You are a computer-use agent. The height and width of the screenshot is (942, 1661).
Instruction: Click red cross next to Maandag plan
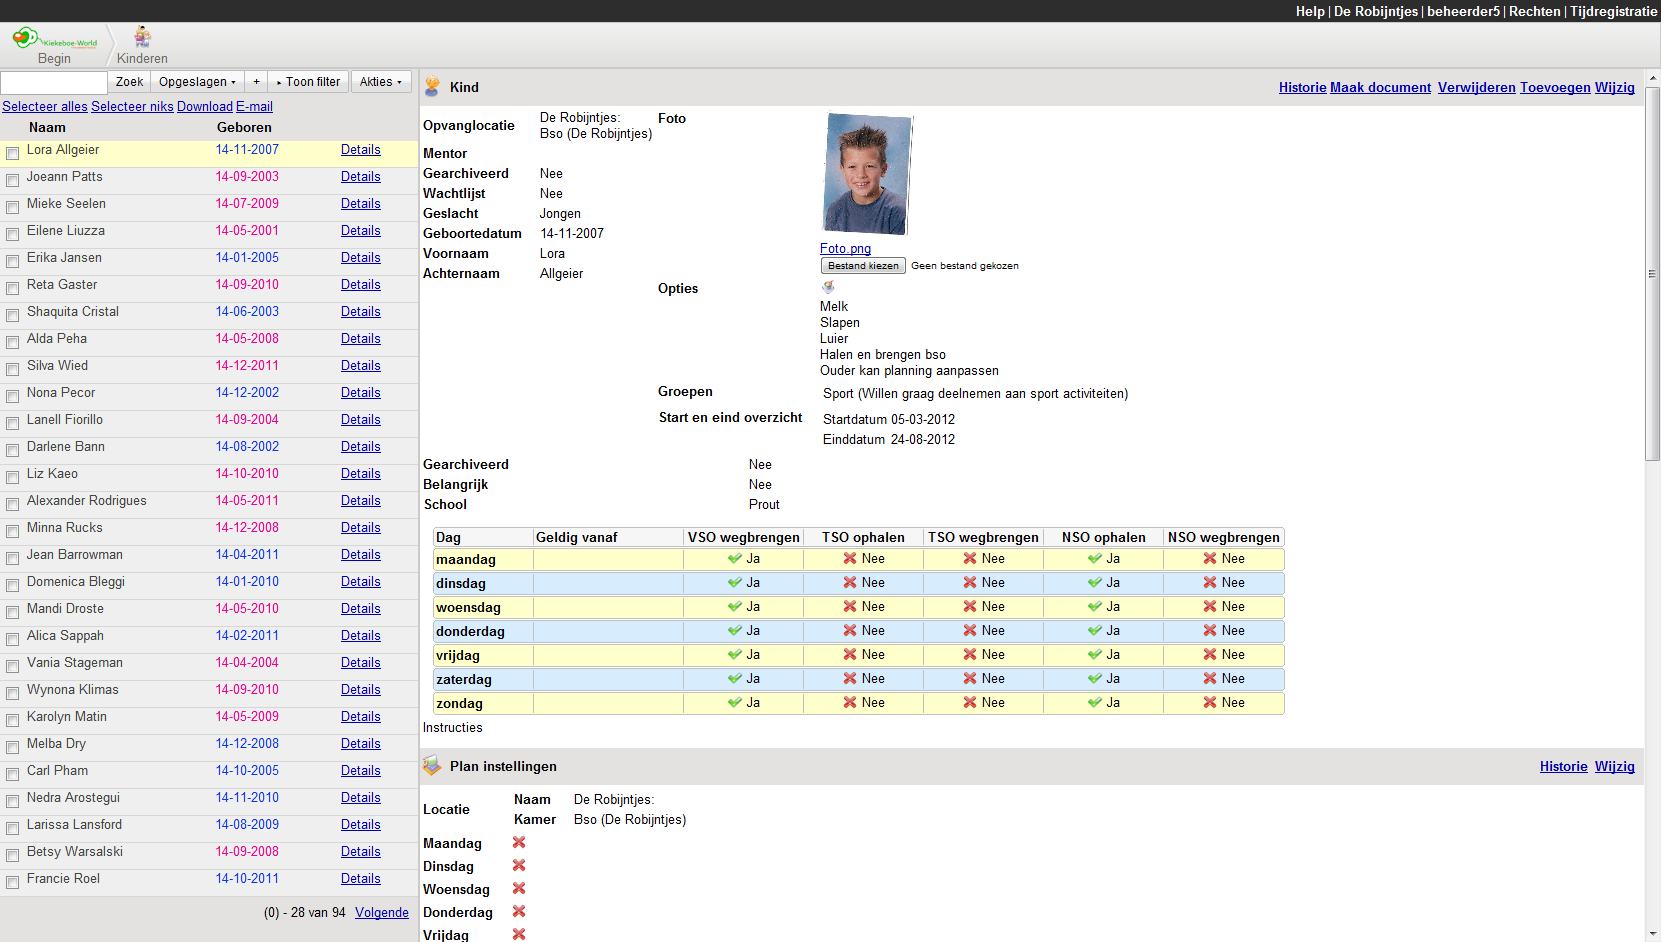(x=519, y=843)
